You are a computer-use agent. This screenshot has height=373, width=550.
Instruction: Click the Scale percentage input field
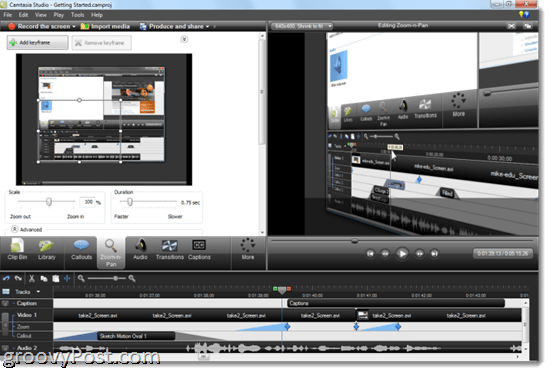(88, 202)
